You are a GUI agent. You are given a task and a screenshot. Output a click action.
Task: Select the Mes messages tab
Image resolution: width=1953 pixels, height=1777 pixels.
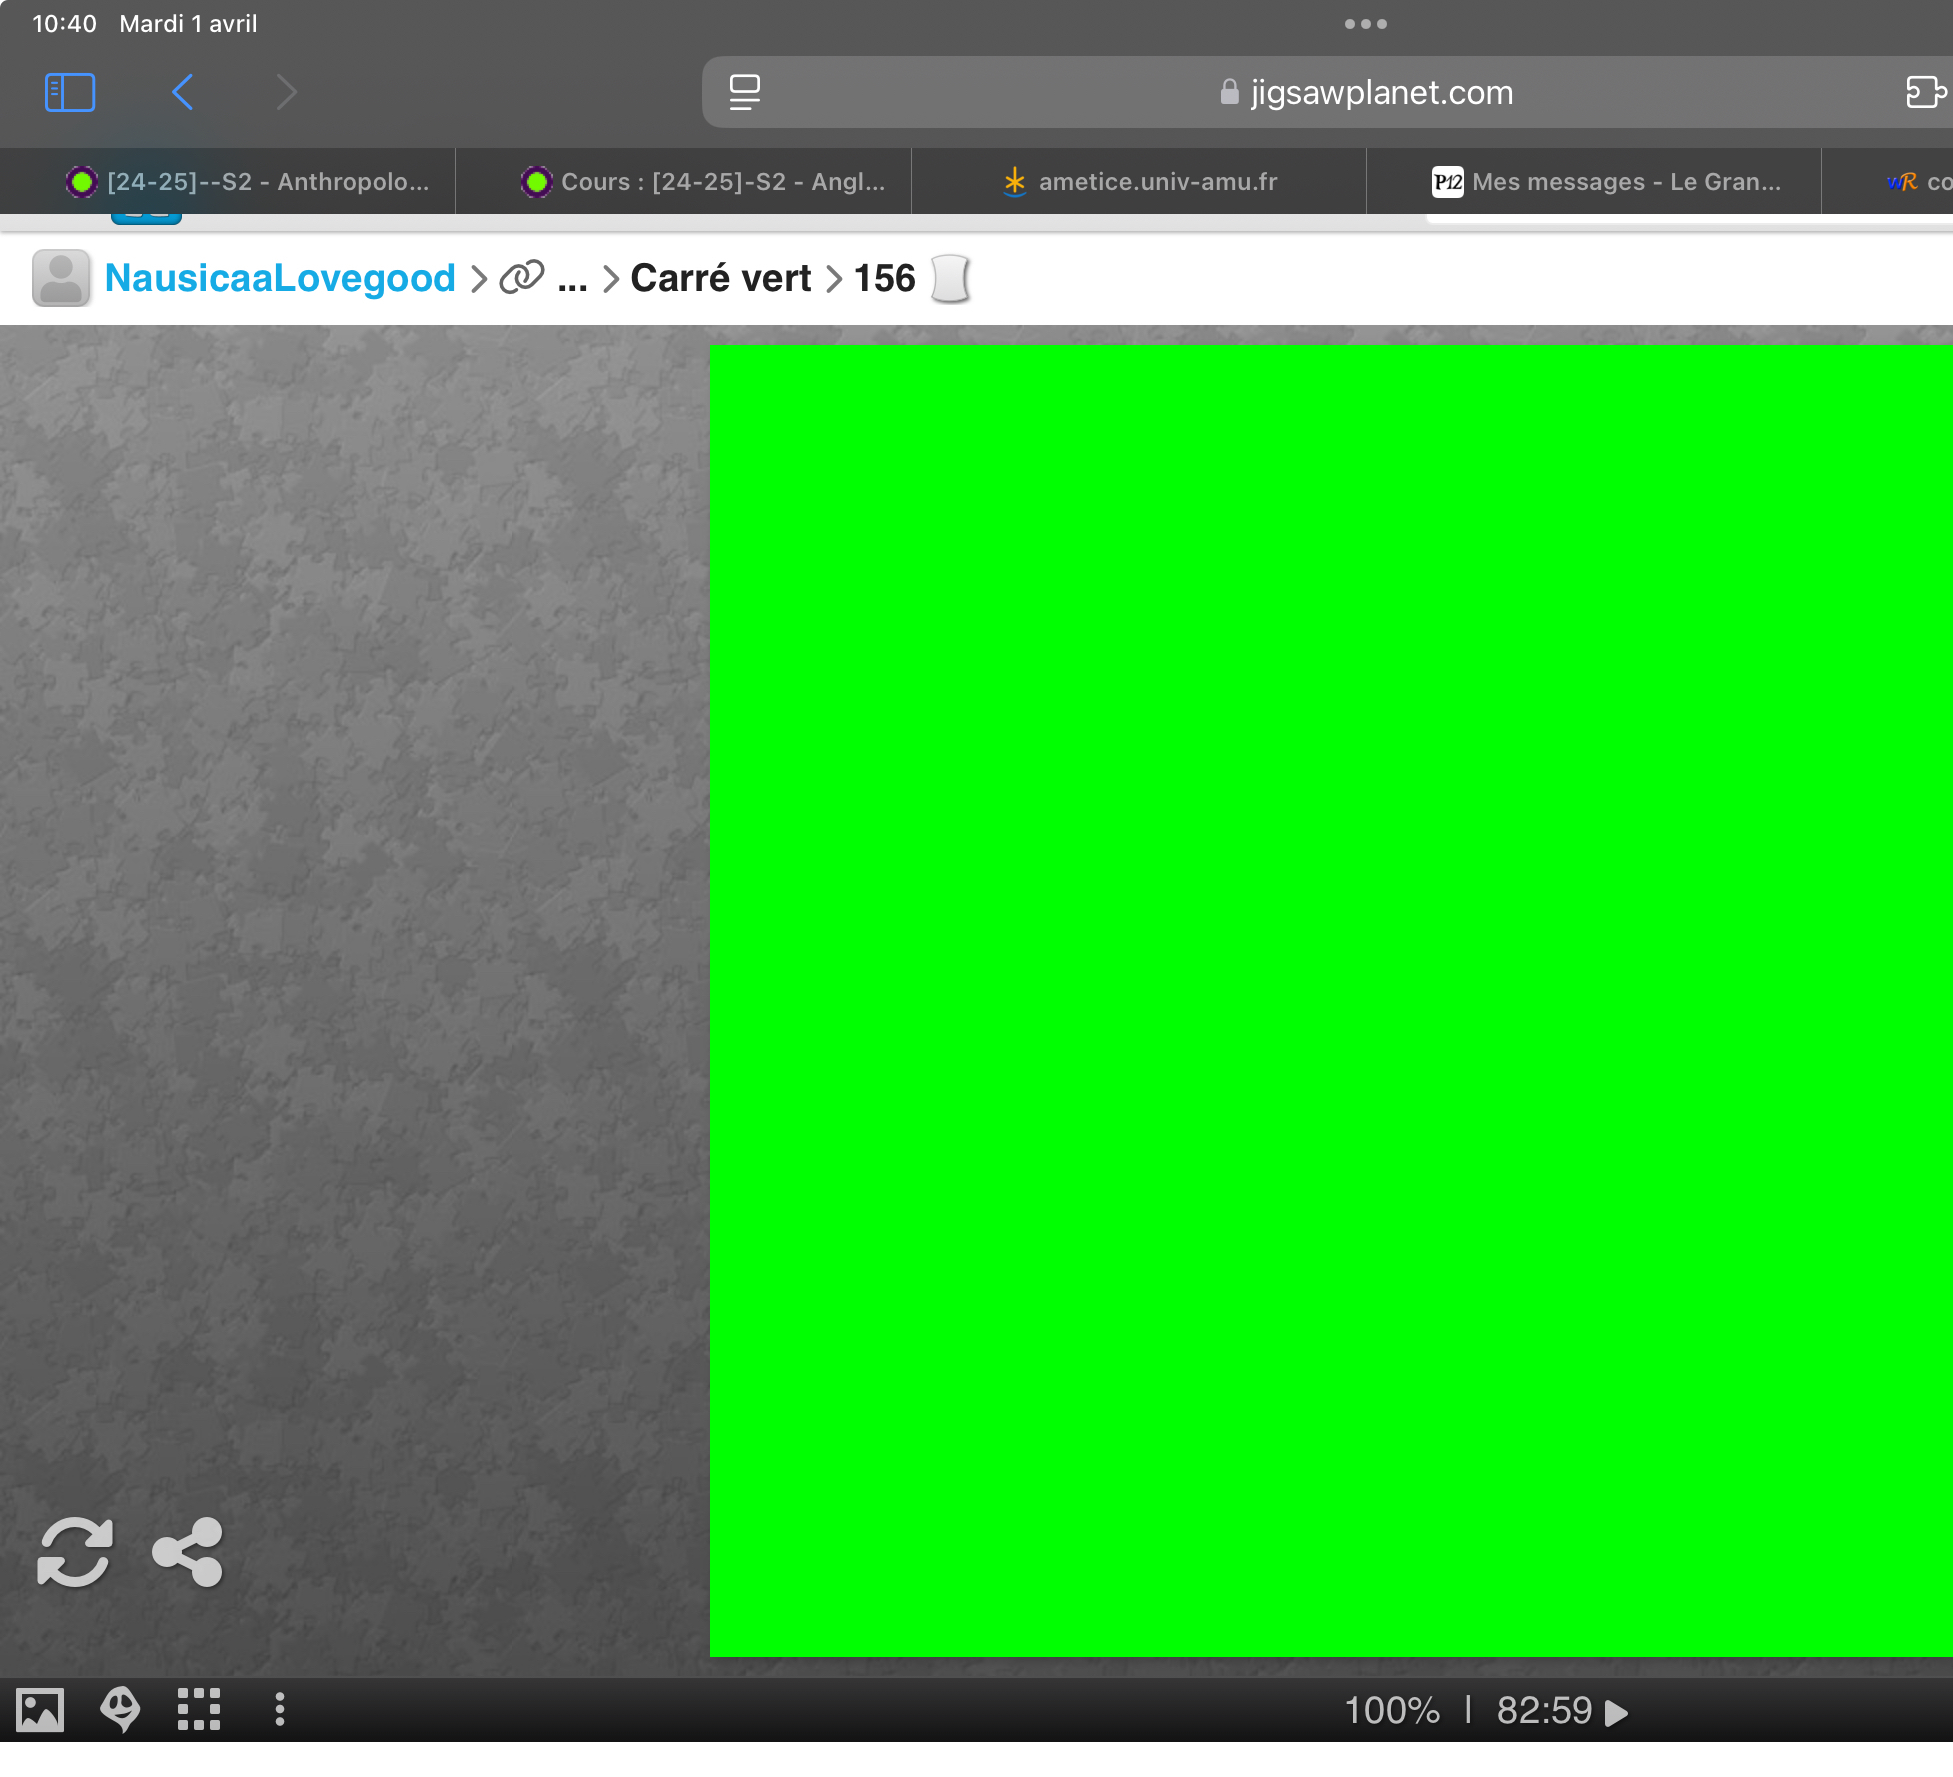click(x=1606, y=182)
